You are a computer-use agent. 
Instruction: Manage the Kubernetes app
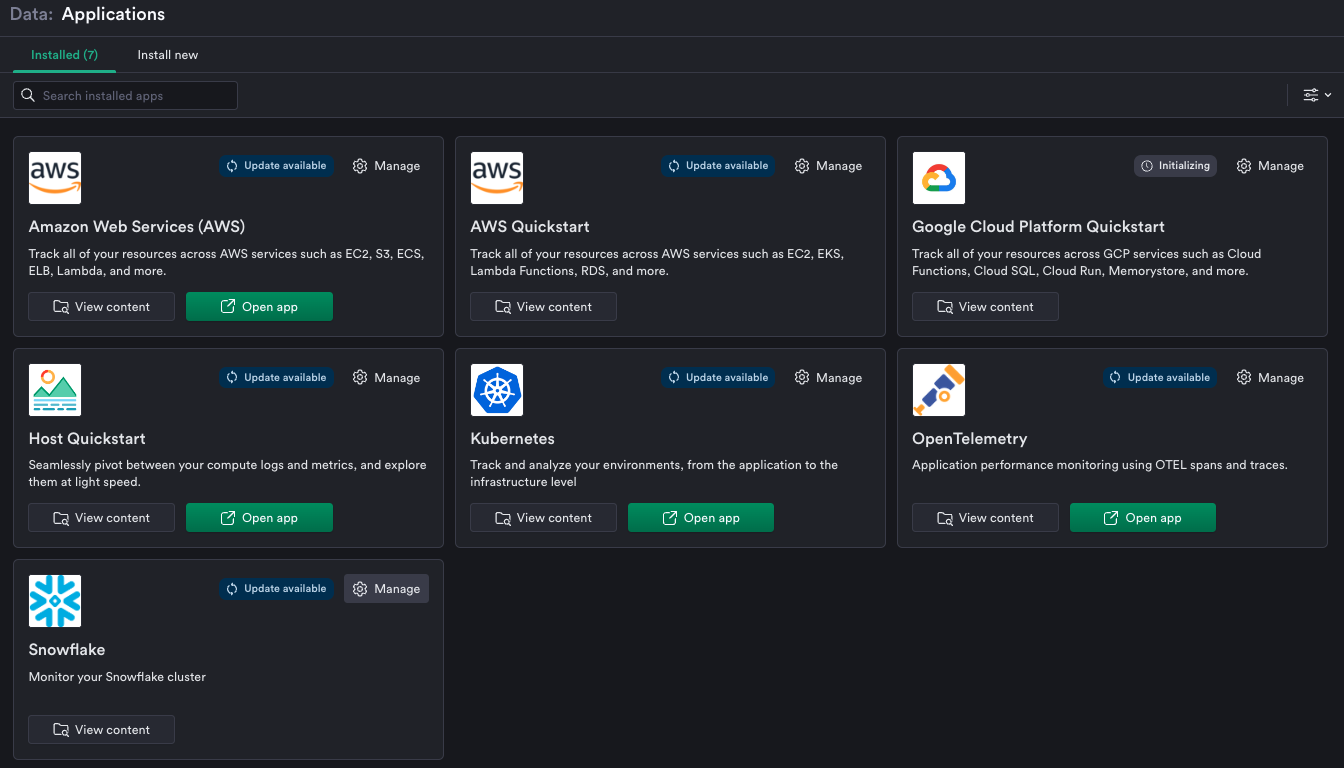[x=829, y=378]
